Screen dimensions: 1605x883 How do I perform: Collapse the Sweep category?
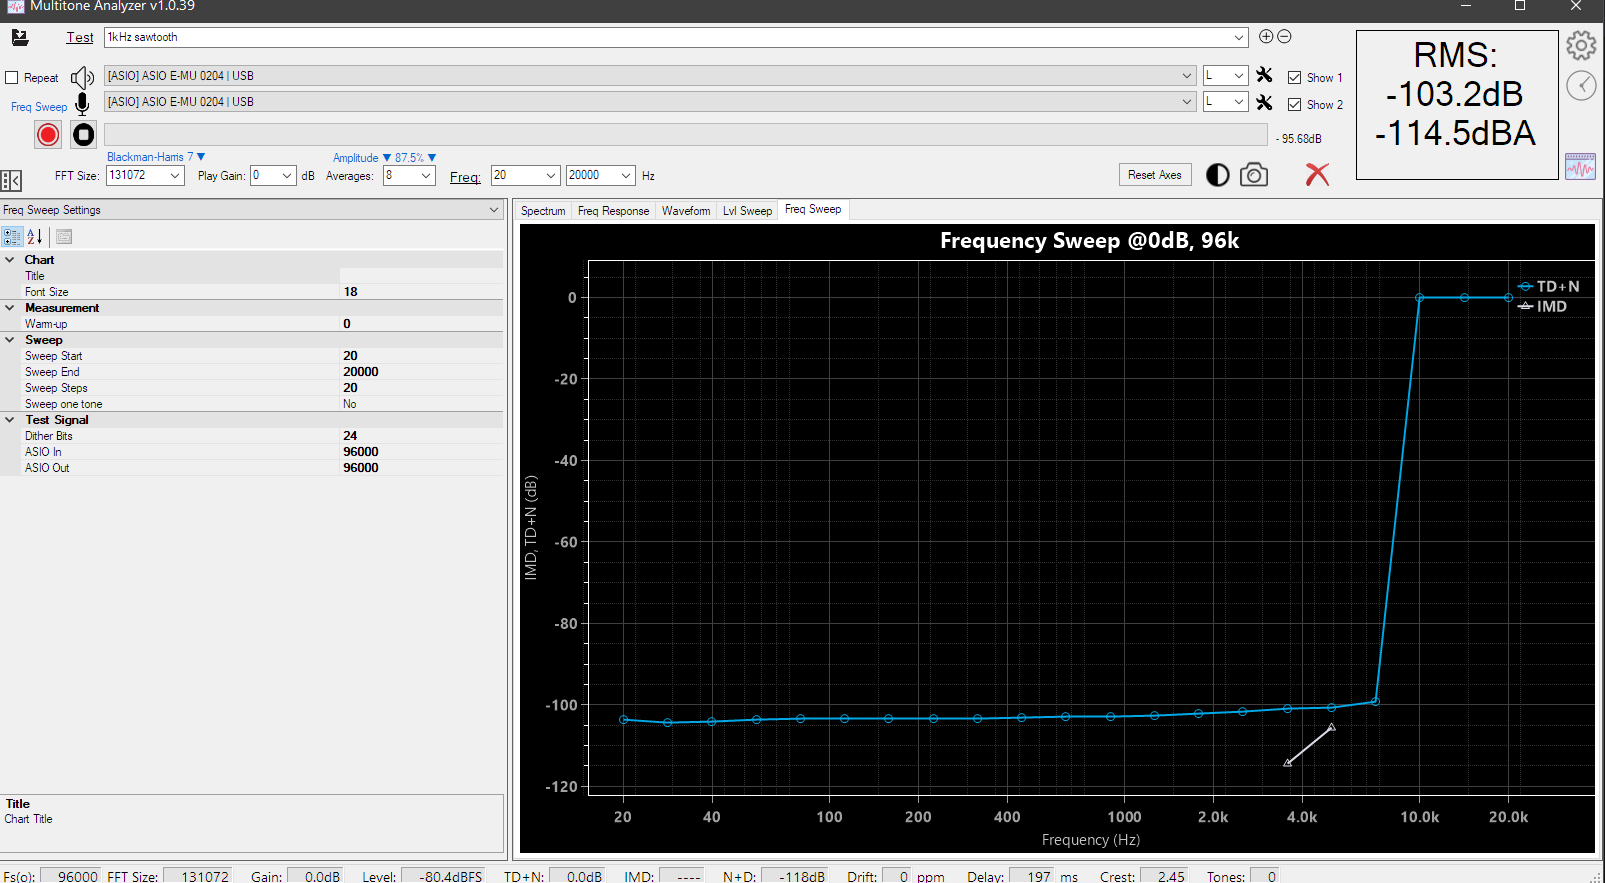point(10,340)
